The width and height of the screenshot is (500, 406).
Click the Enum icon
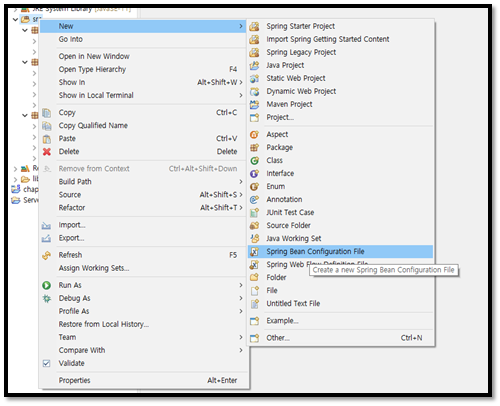tap(254, 186)
